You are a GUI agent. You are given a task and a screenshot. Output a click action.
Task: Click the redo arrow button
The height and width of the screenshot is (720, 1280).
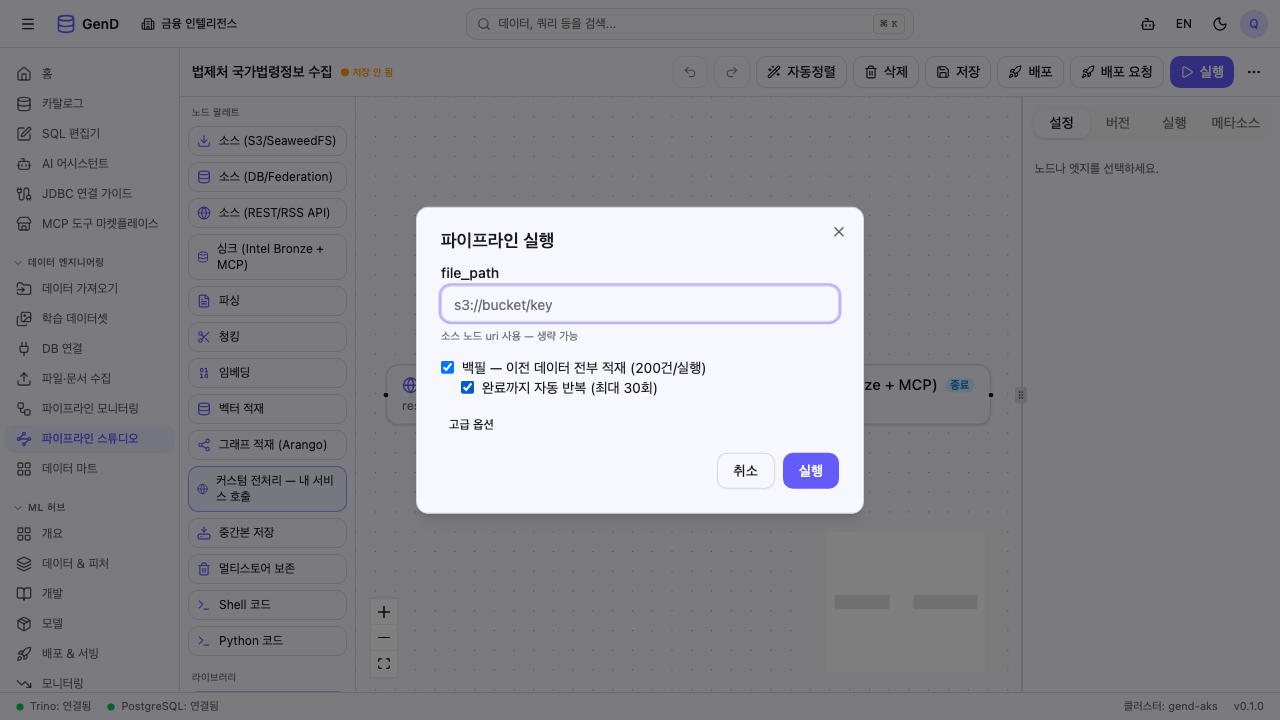click(x=731, y=72)
